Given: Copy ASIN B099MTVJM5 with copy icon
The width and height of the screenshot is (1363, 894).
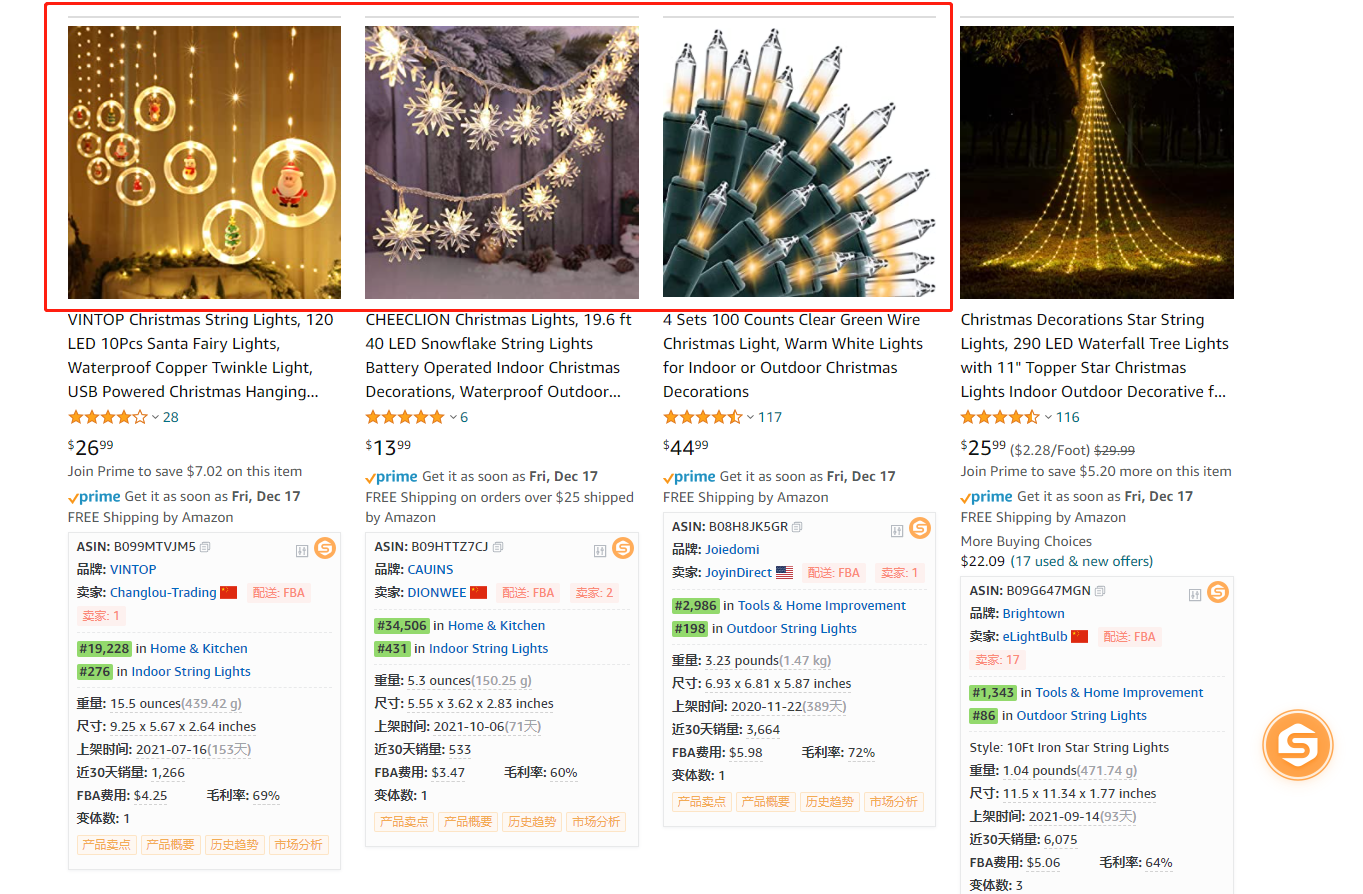Looking at the screenshot, I should point(205,547).
